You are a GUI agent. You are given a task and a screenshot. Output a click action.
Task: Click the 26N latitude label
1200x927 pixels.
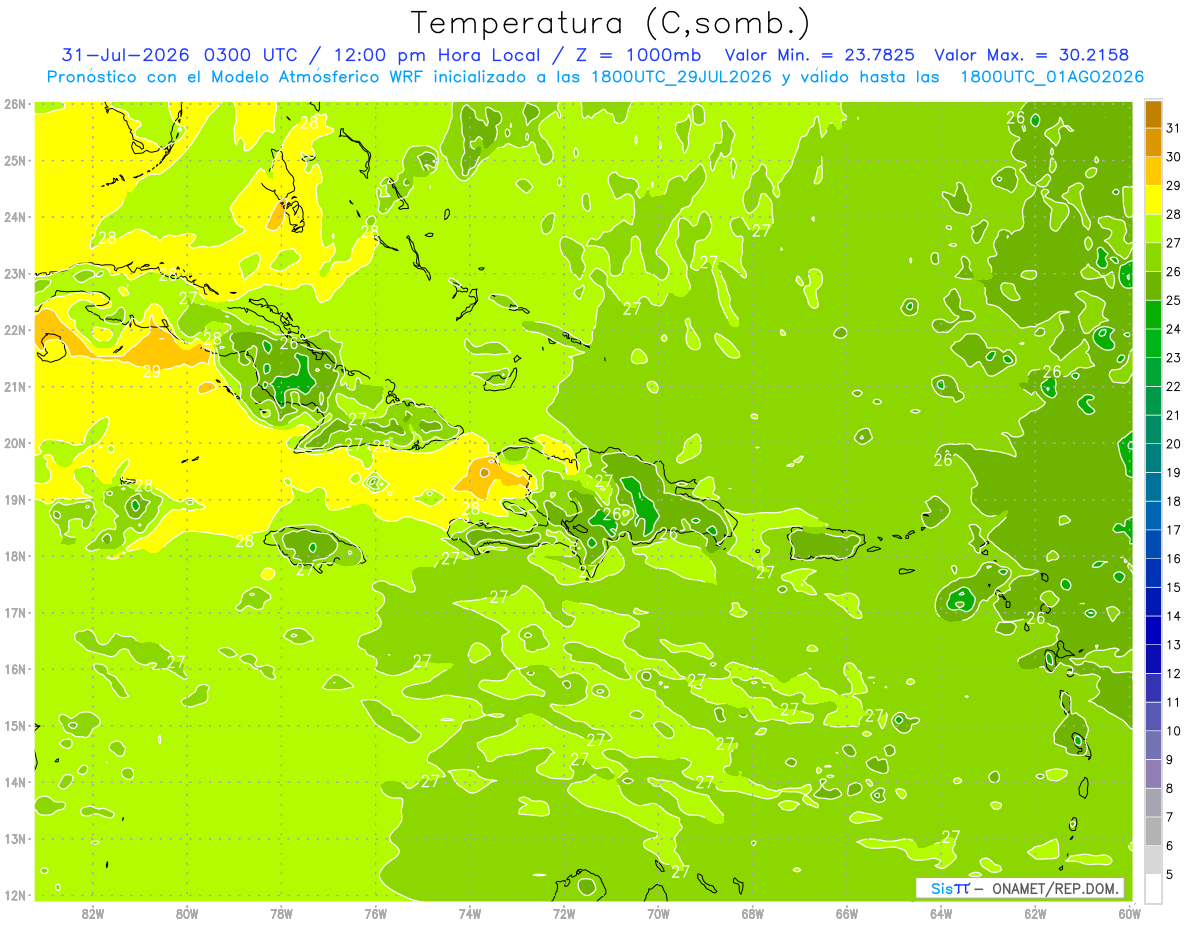[15, 104]
